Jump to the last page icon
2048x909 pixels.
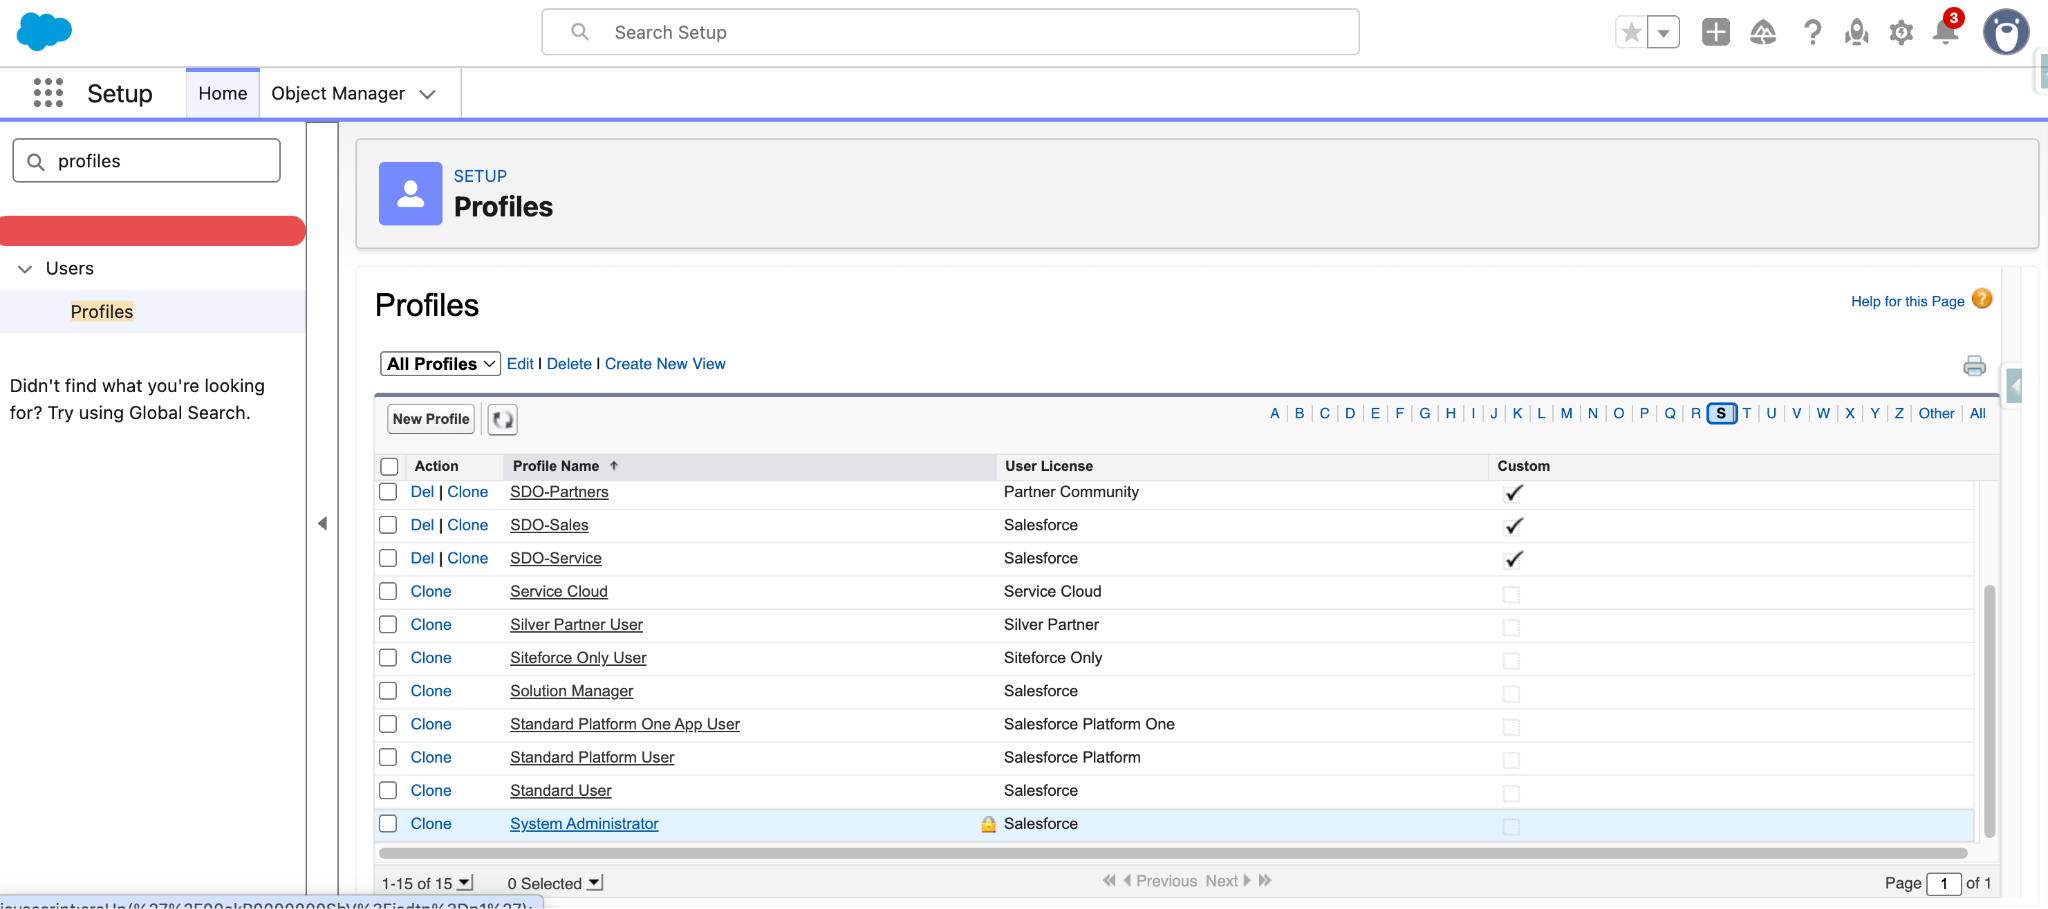tap(1265, 880)
